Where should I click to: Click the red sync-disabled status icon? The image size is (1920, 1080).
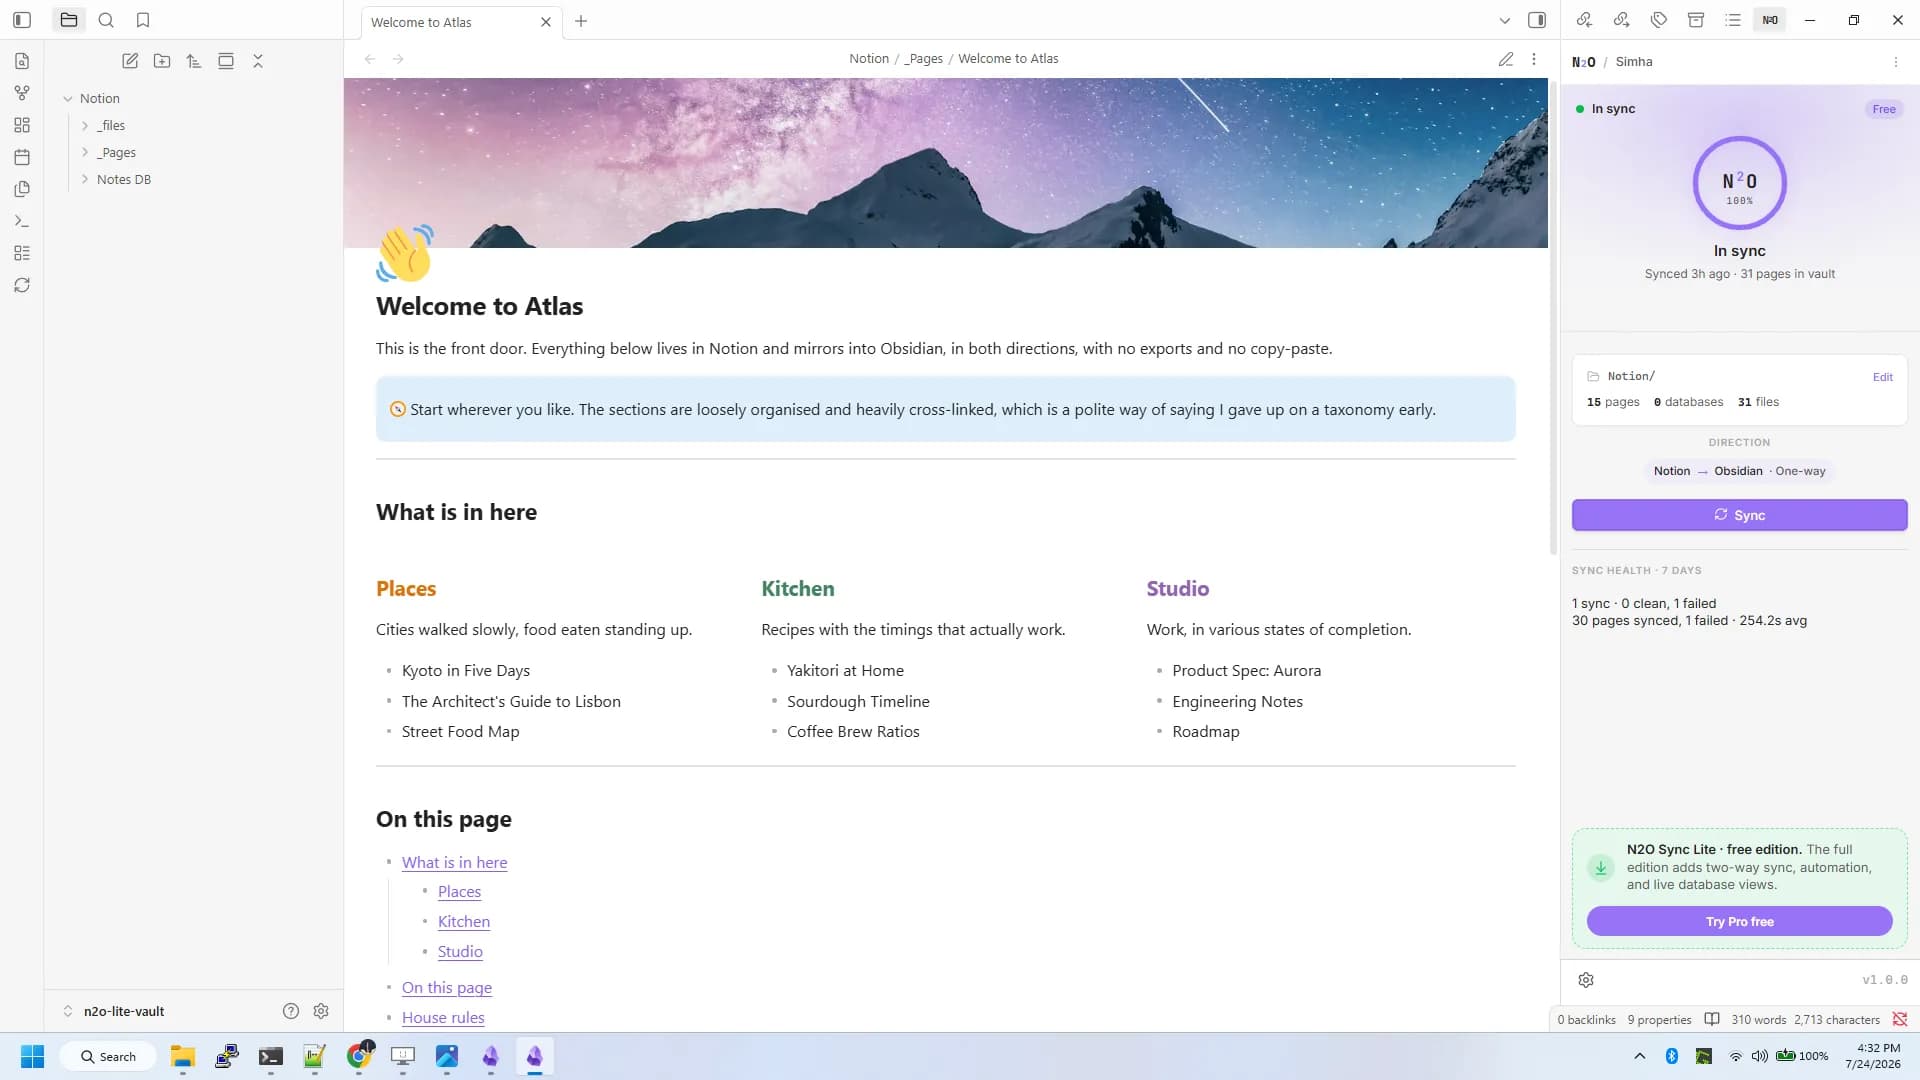(1900, 1019)
